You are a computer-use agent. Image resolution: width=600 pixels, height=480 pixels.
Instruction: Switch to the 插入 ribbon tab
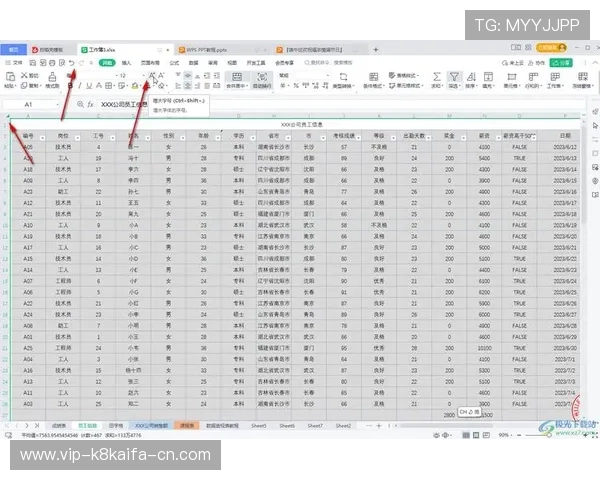pos(126,62)
